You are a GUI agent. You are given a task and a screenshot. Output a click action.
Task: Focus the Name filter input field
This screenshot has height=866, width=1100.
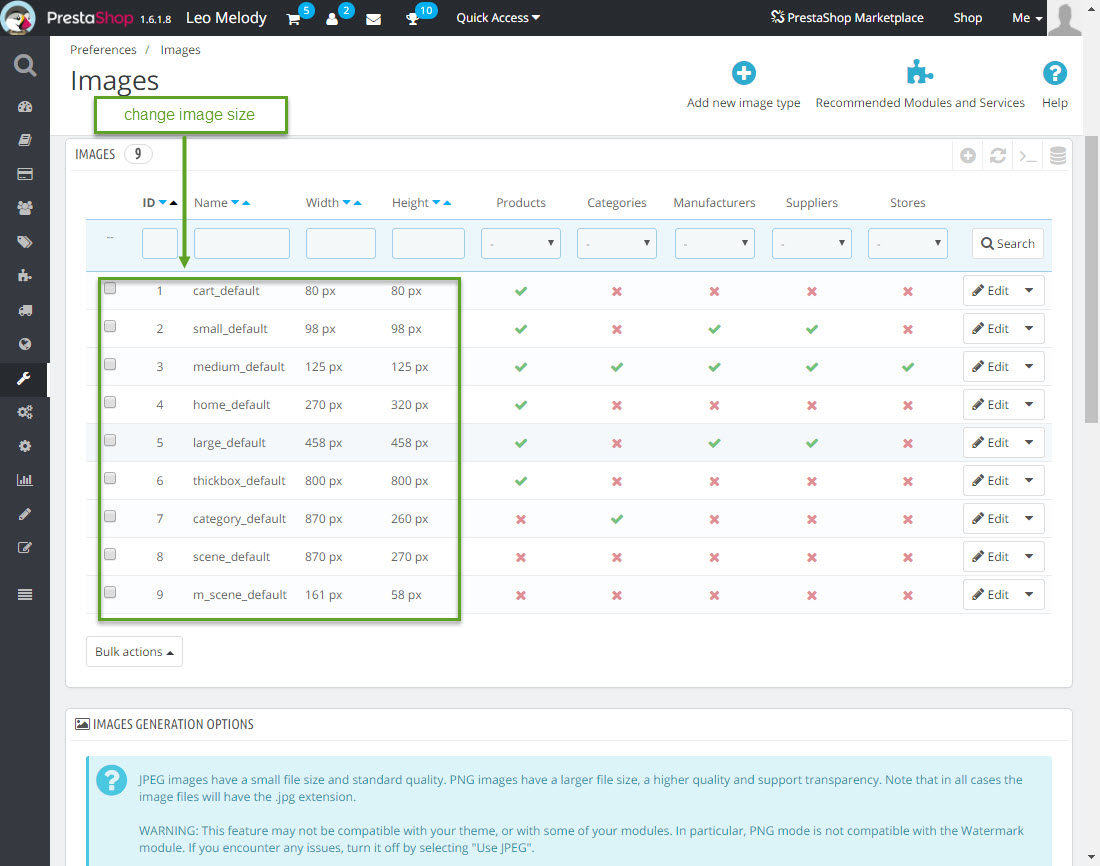pos(242,244)
